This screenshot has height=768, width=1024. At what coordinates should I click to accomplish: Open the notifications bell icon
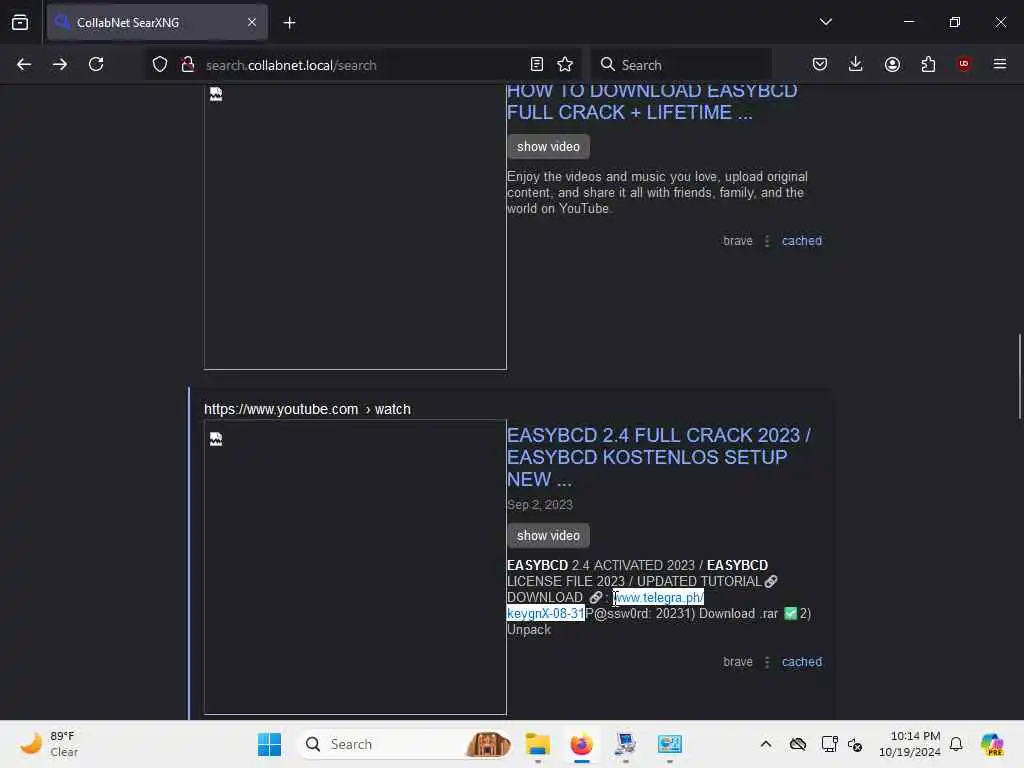(x=956, y=744)
